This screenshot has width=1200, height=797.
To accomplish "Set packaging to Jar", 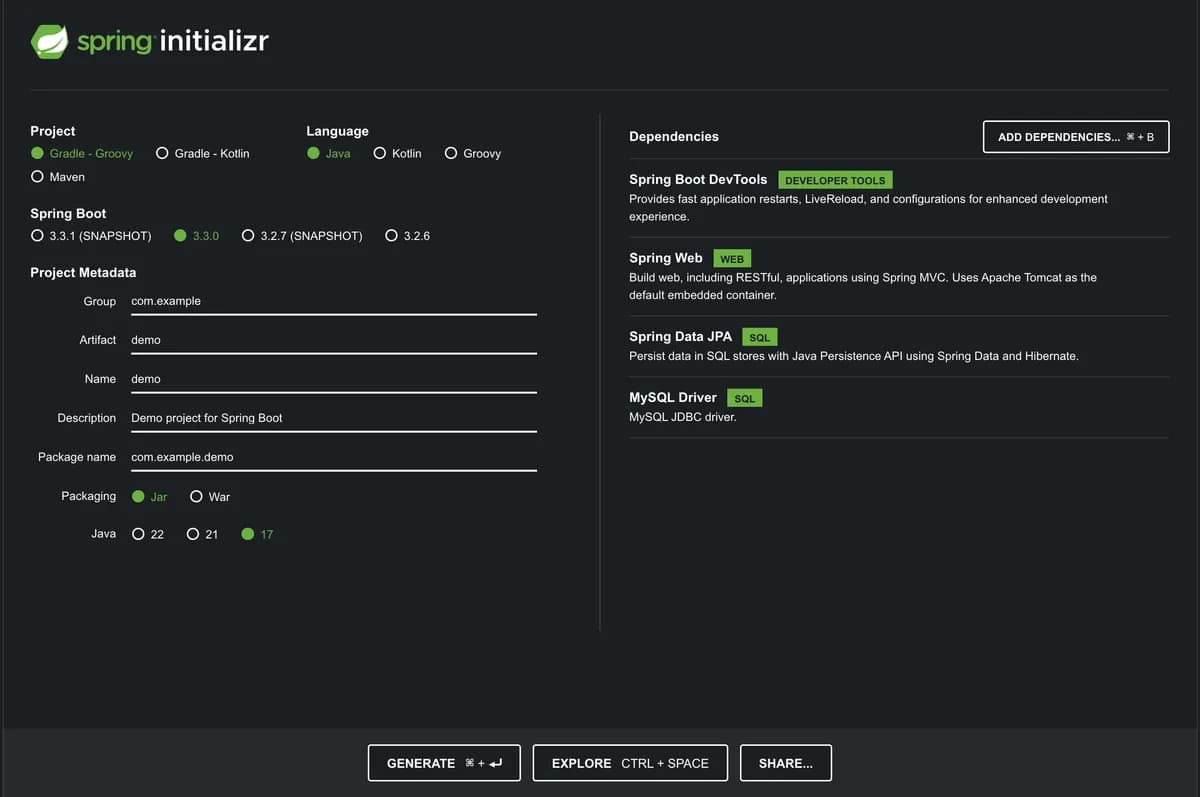I will click(x=149, y=496).
